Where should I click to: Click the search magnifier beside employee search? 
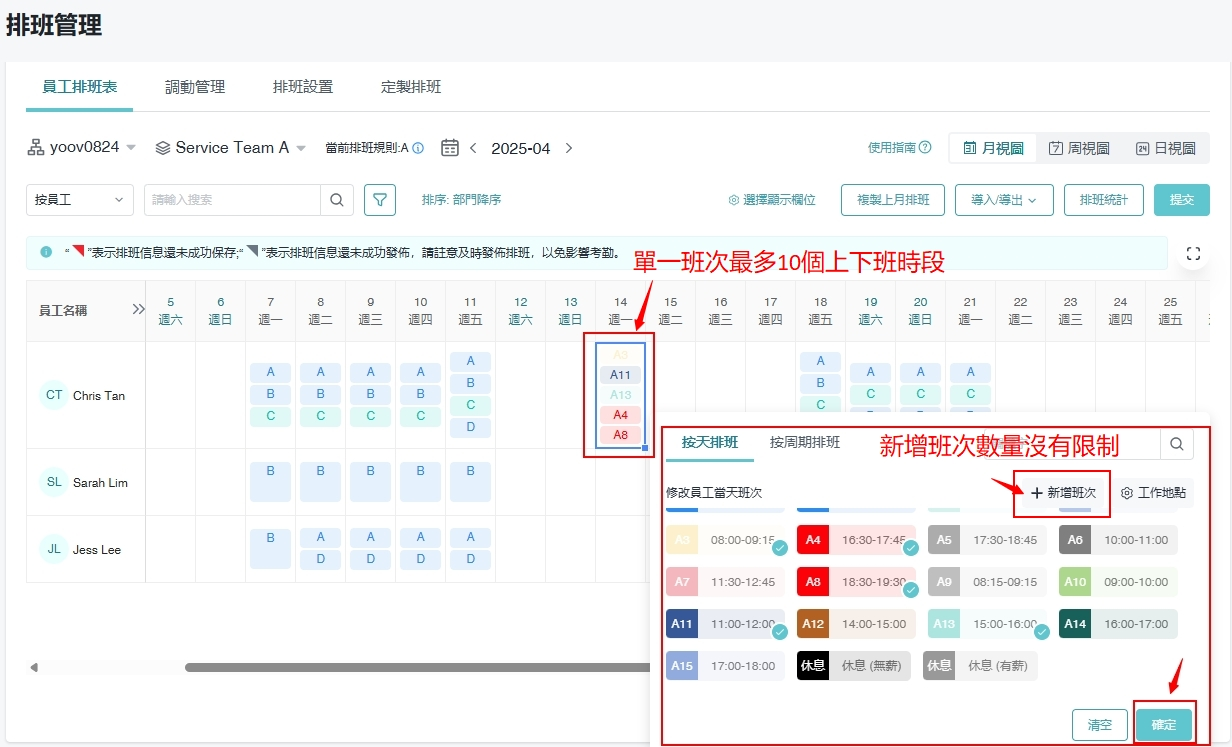click(x=337, y=200)
